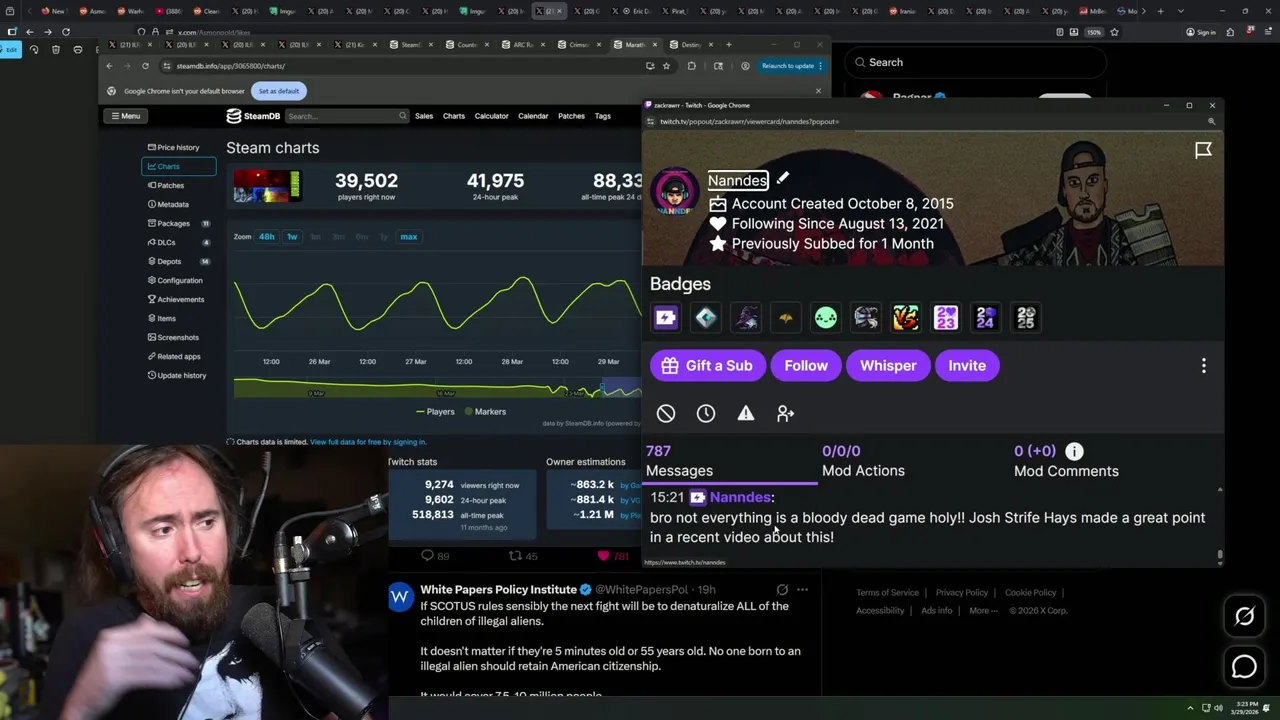
Task: Click the Mod Comments info icon
Action: [1074, 451]
